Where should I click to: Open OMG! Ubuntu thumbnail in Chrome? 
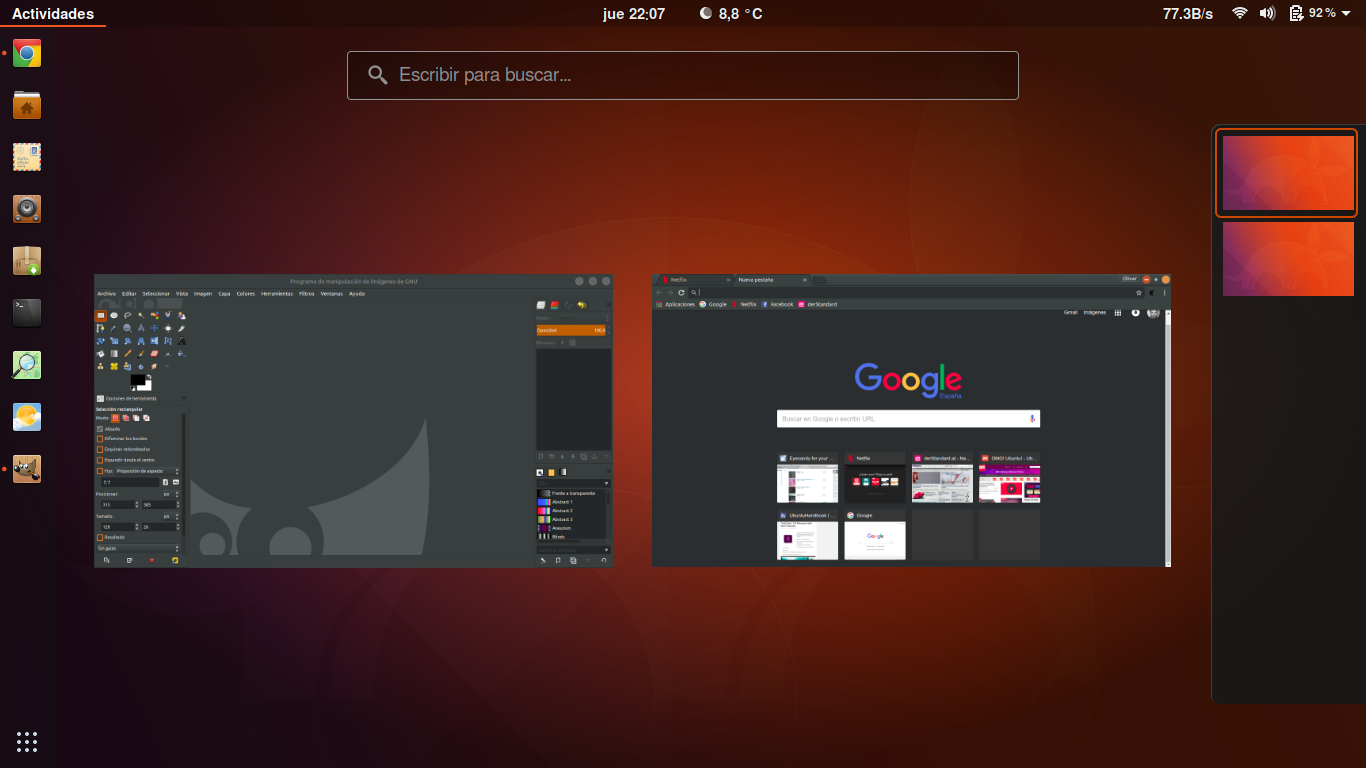coord(1009,478)
